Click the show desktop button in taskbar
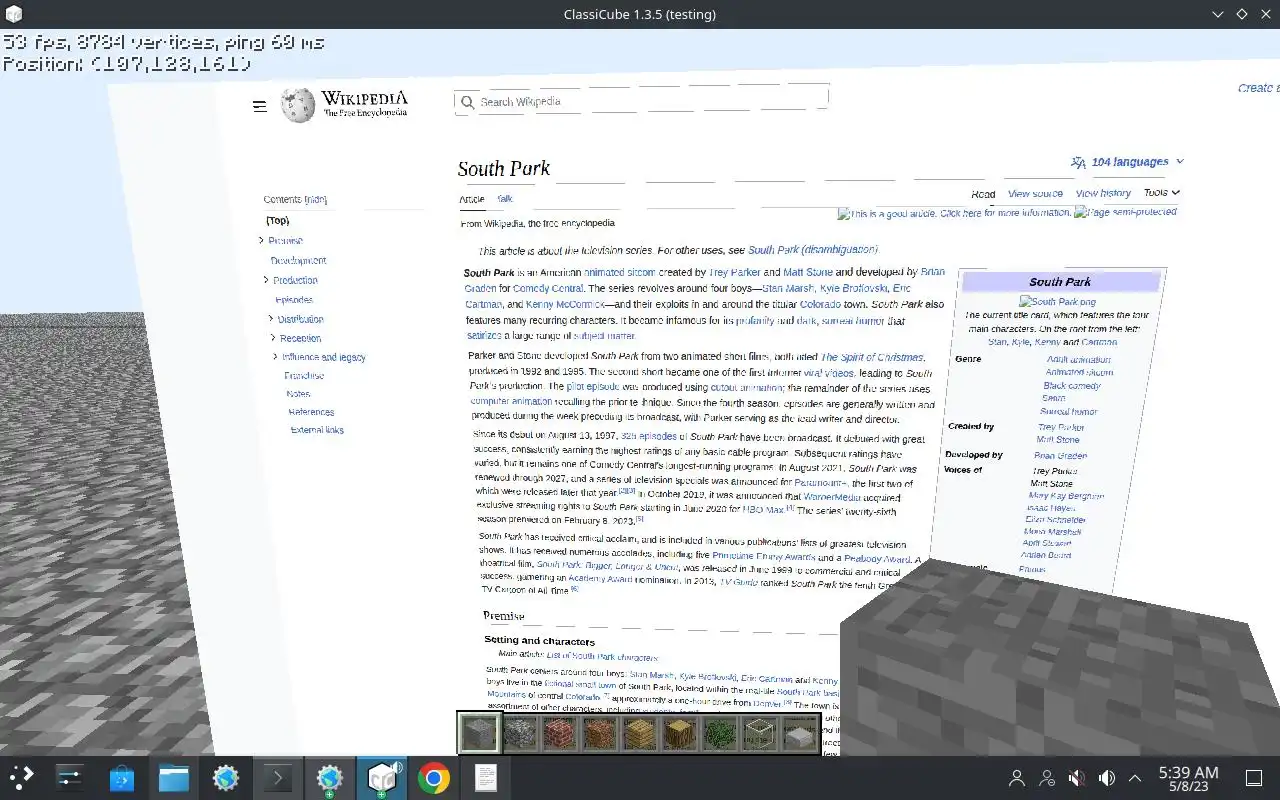The width and height of the screenshot is (1280, 800). 1253,778
